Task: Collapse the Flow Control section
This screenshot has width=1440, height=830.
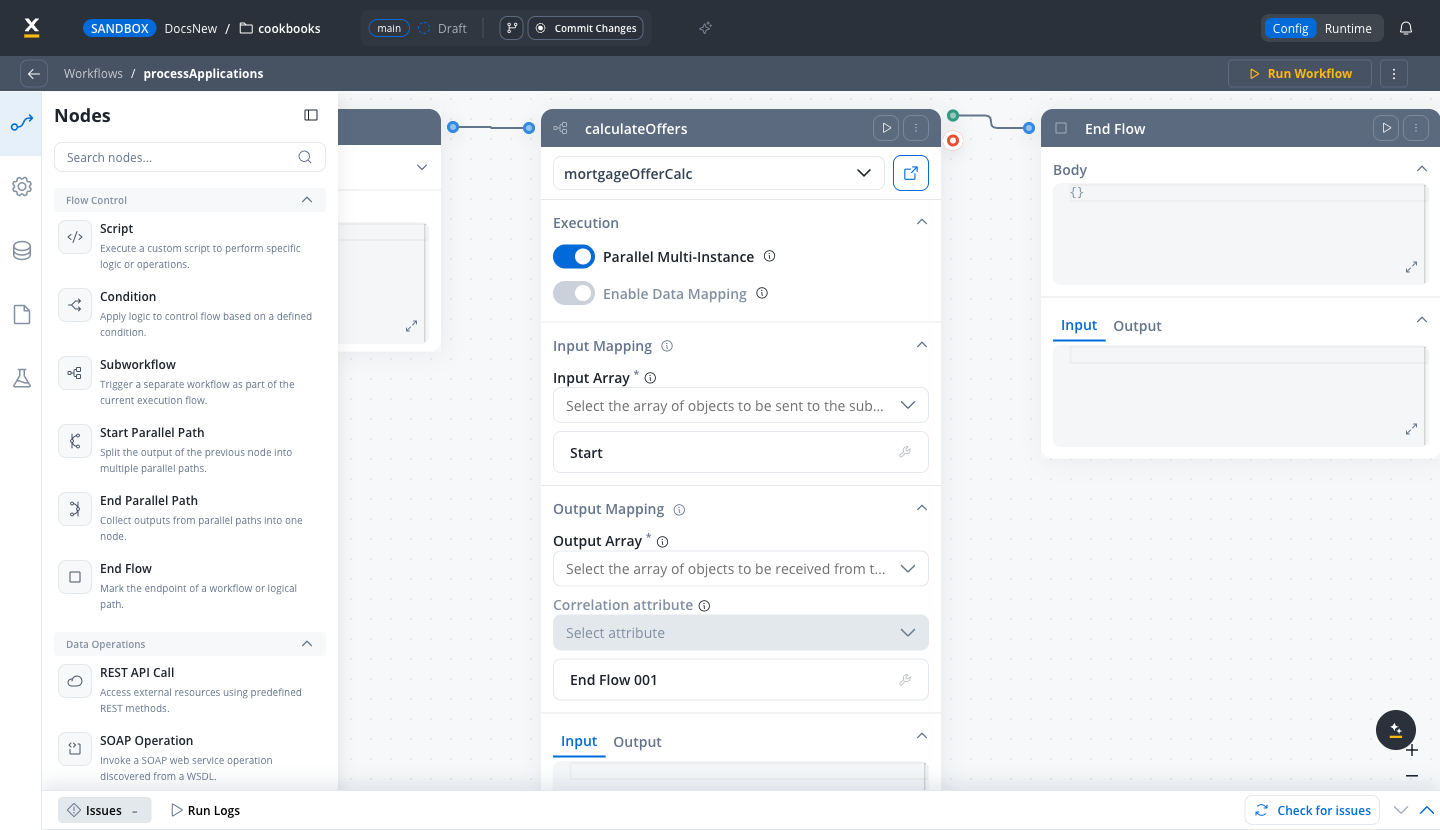Action: [307, 200]
